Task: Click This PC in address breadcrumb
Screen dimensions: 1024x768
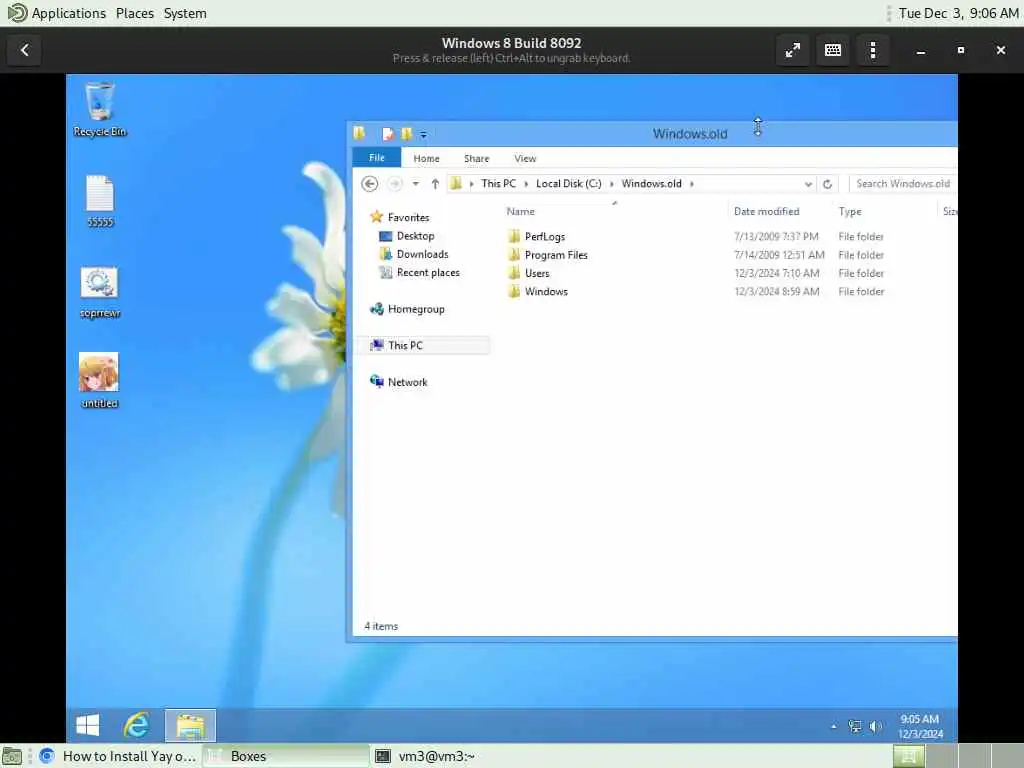Action: [498, 184]
